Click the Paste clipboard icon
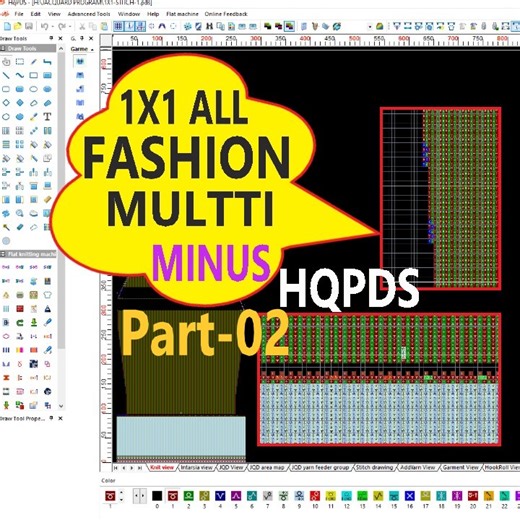 (104, 26)
